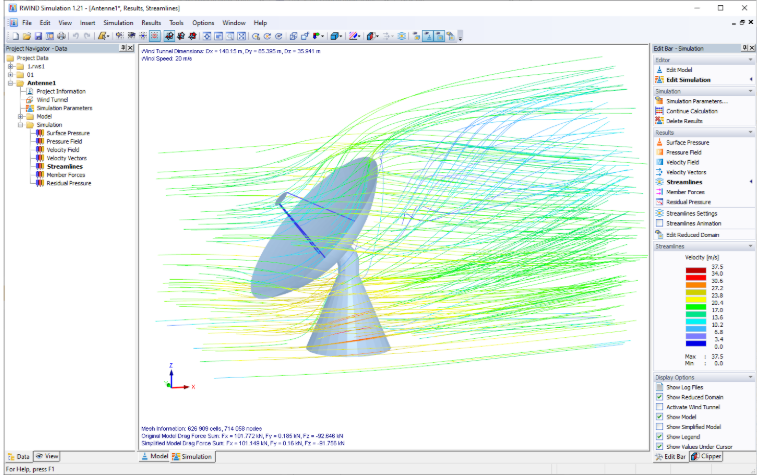Toggle the Show Reduced Domain checkbox
This screenshot has height=475, width=760.
(x=659, y=397)
